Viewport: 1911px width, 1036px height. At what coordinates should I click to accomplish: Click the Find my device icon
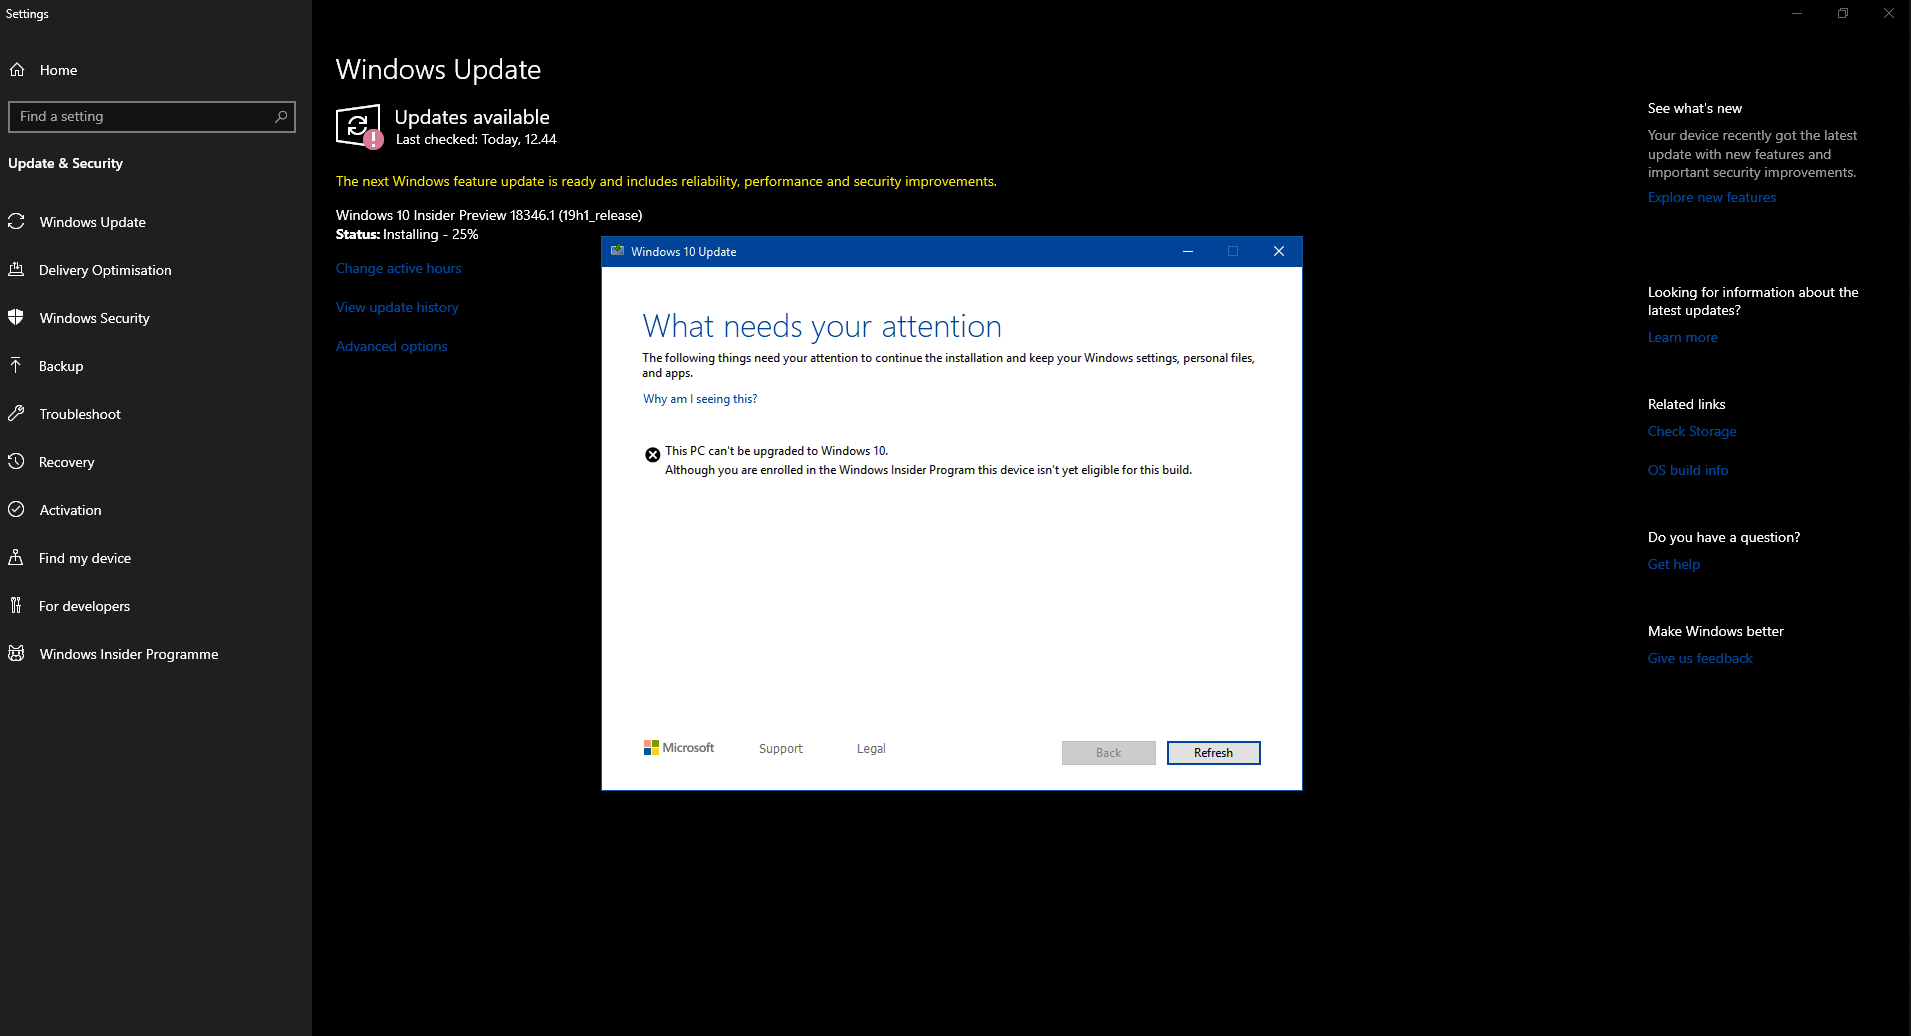(x=16, y=558)
